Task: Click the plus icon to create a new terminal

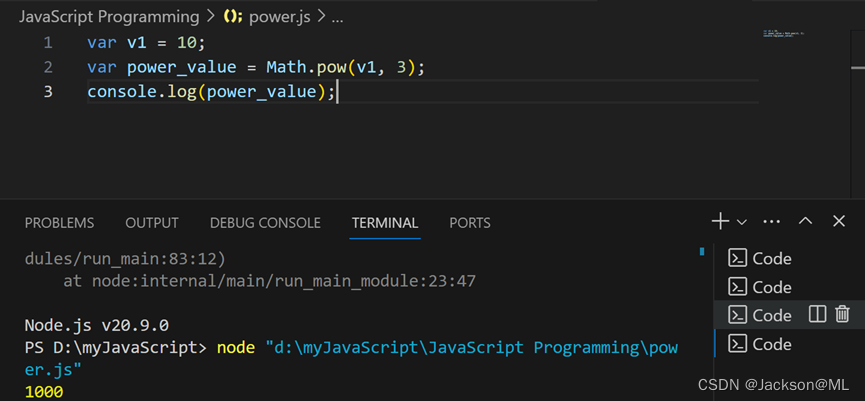Action: pyautogui.click(x=720, y=221)
